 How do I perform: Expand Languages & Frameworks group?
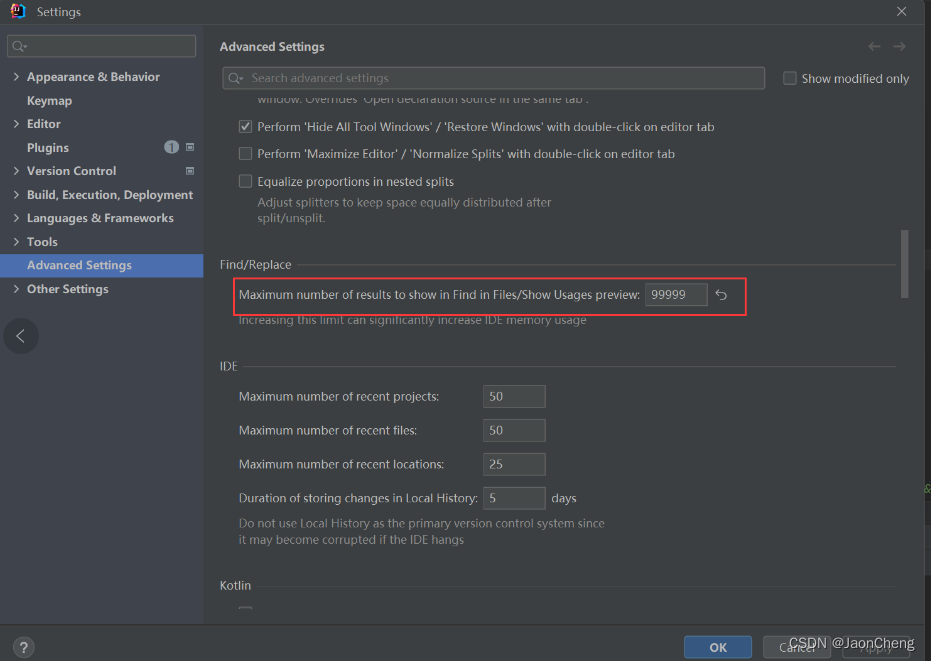16,218
